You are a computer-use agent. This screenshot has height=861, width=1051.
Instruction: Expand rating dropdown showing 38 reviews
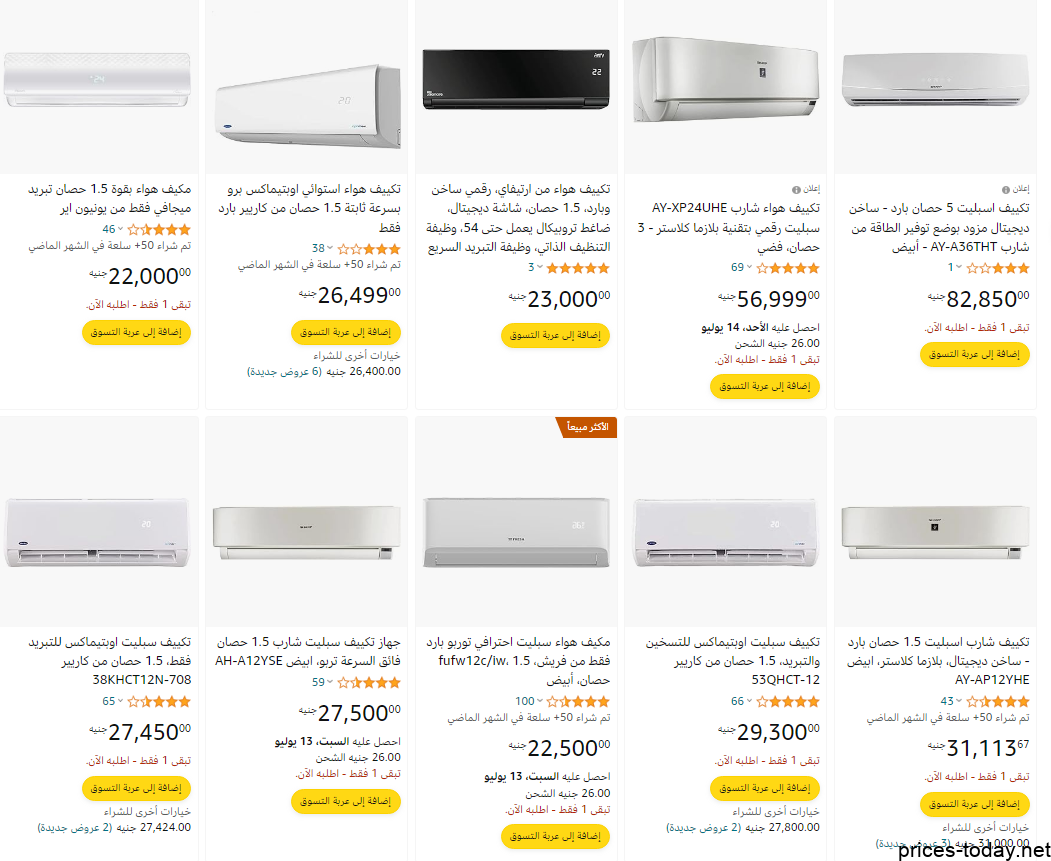tap(330, 249)
